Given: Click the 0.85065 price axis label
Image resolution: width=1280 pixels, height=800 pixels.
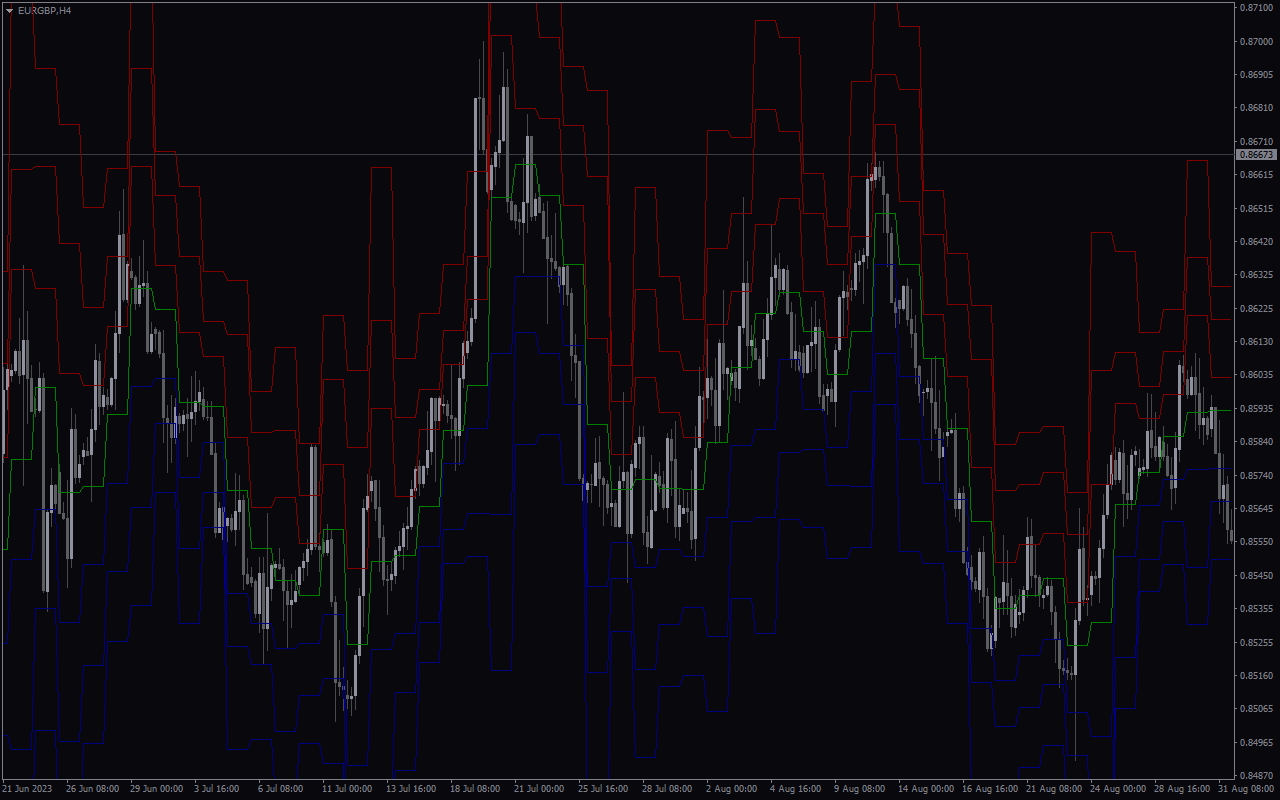Looking at the screenshot, I should tap(1257, 709).
